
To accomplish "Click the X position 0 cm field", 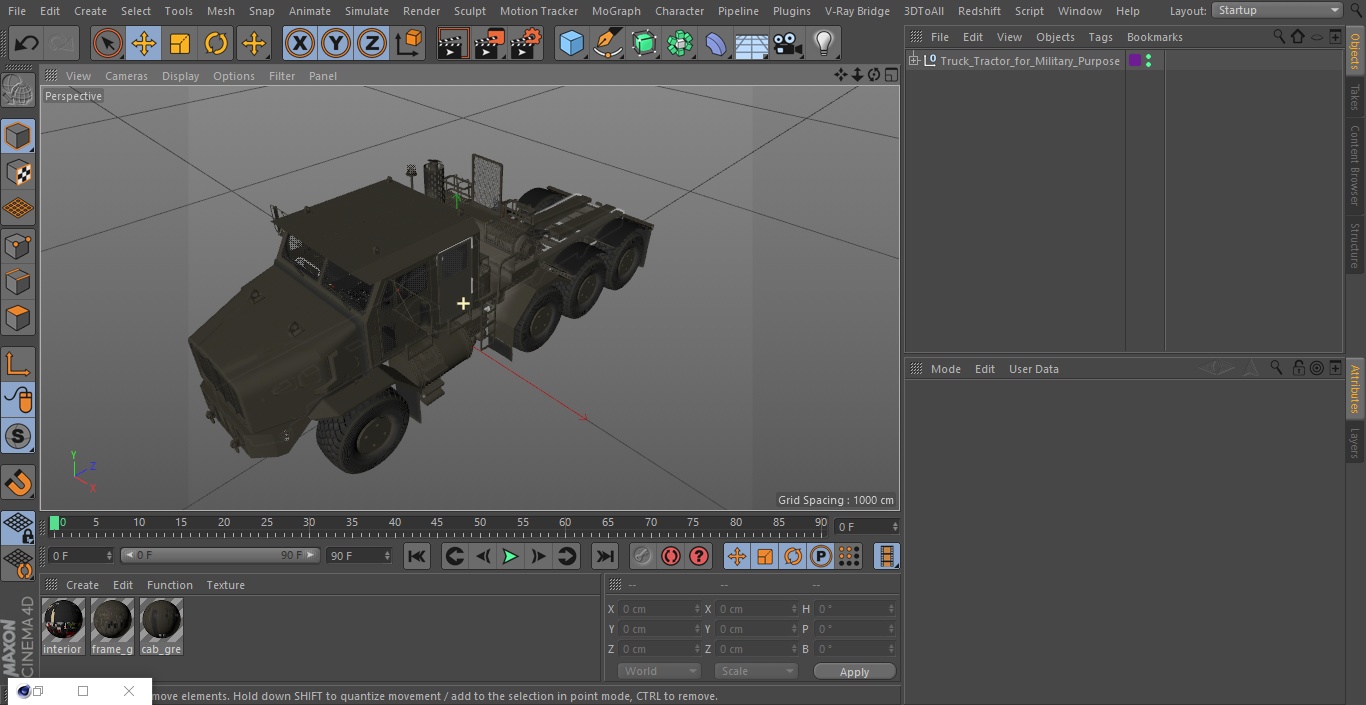I will [659, 609].
